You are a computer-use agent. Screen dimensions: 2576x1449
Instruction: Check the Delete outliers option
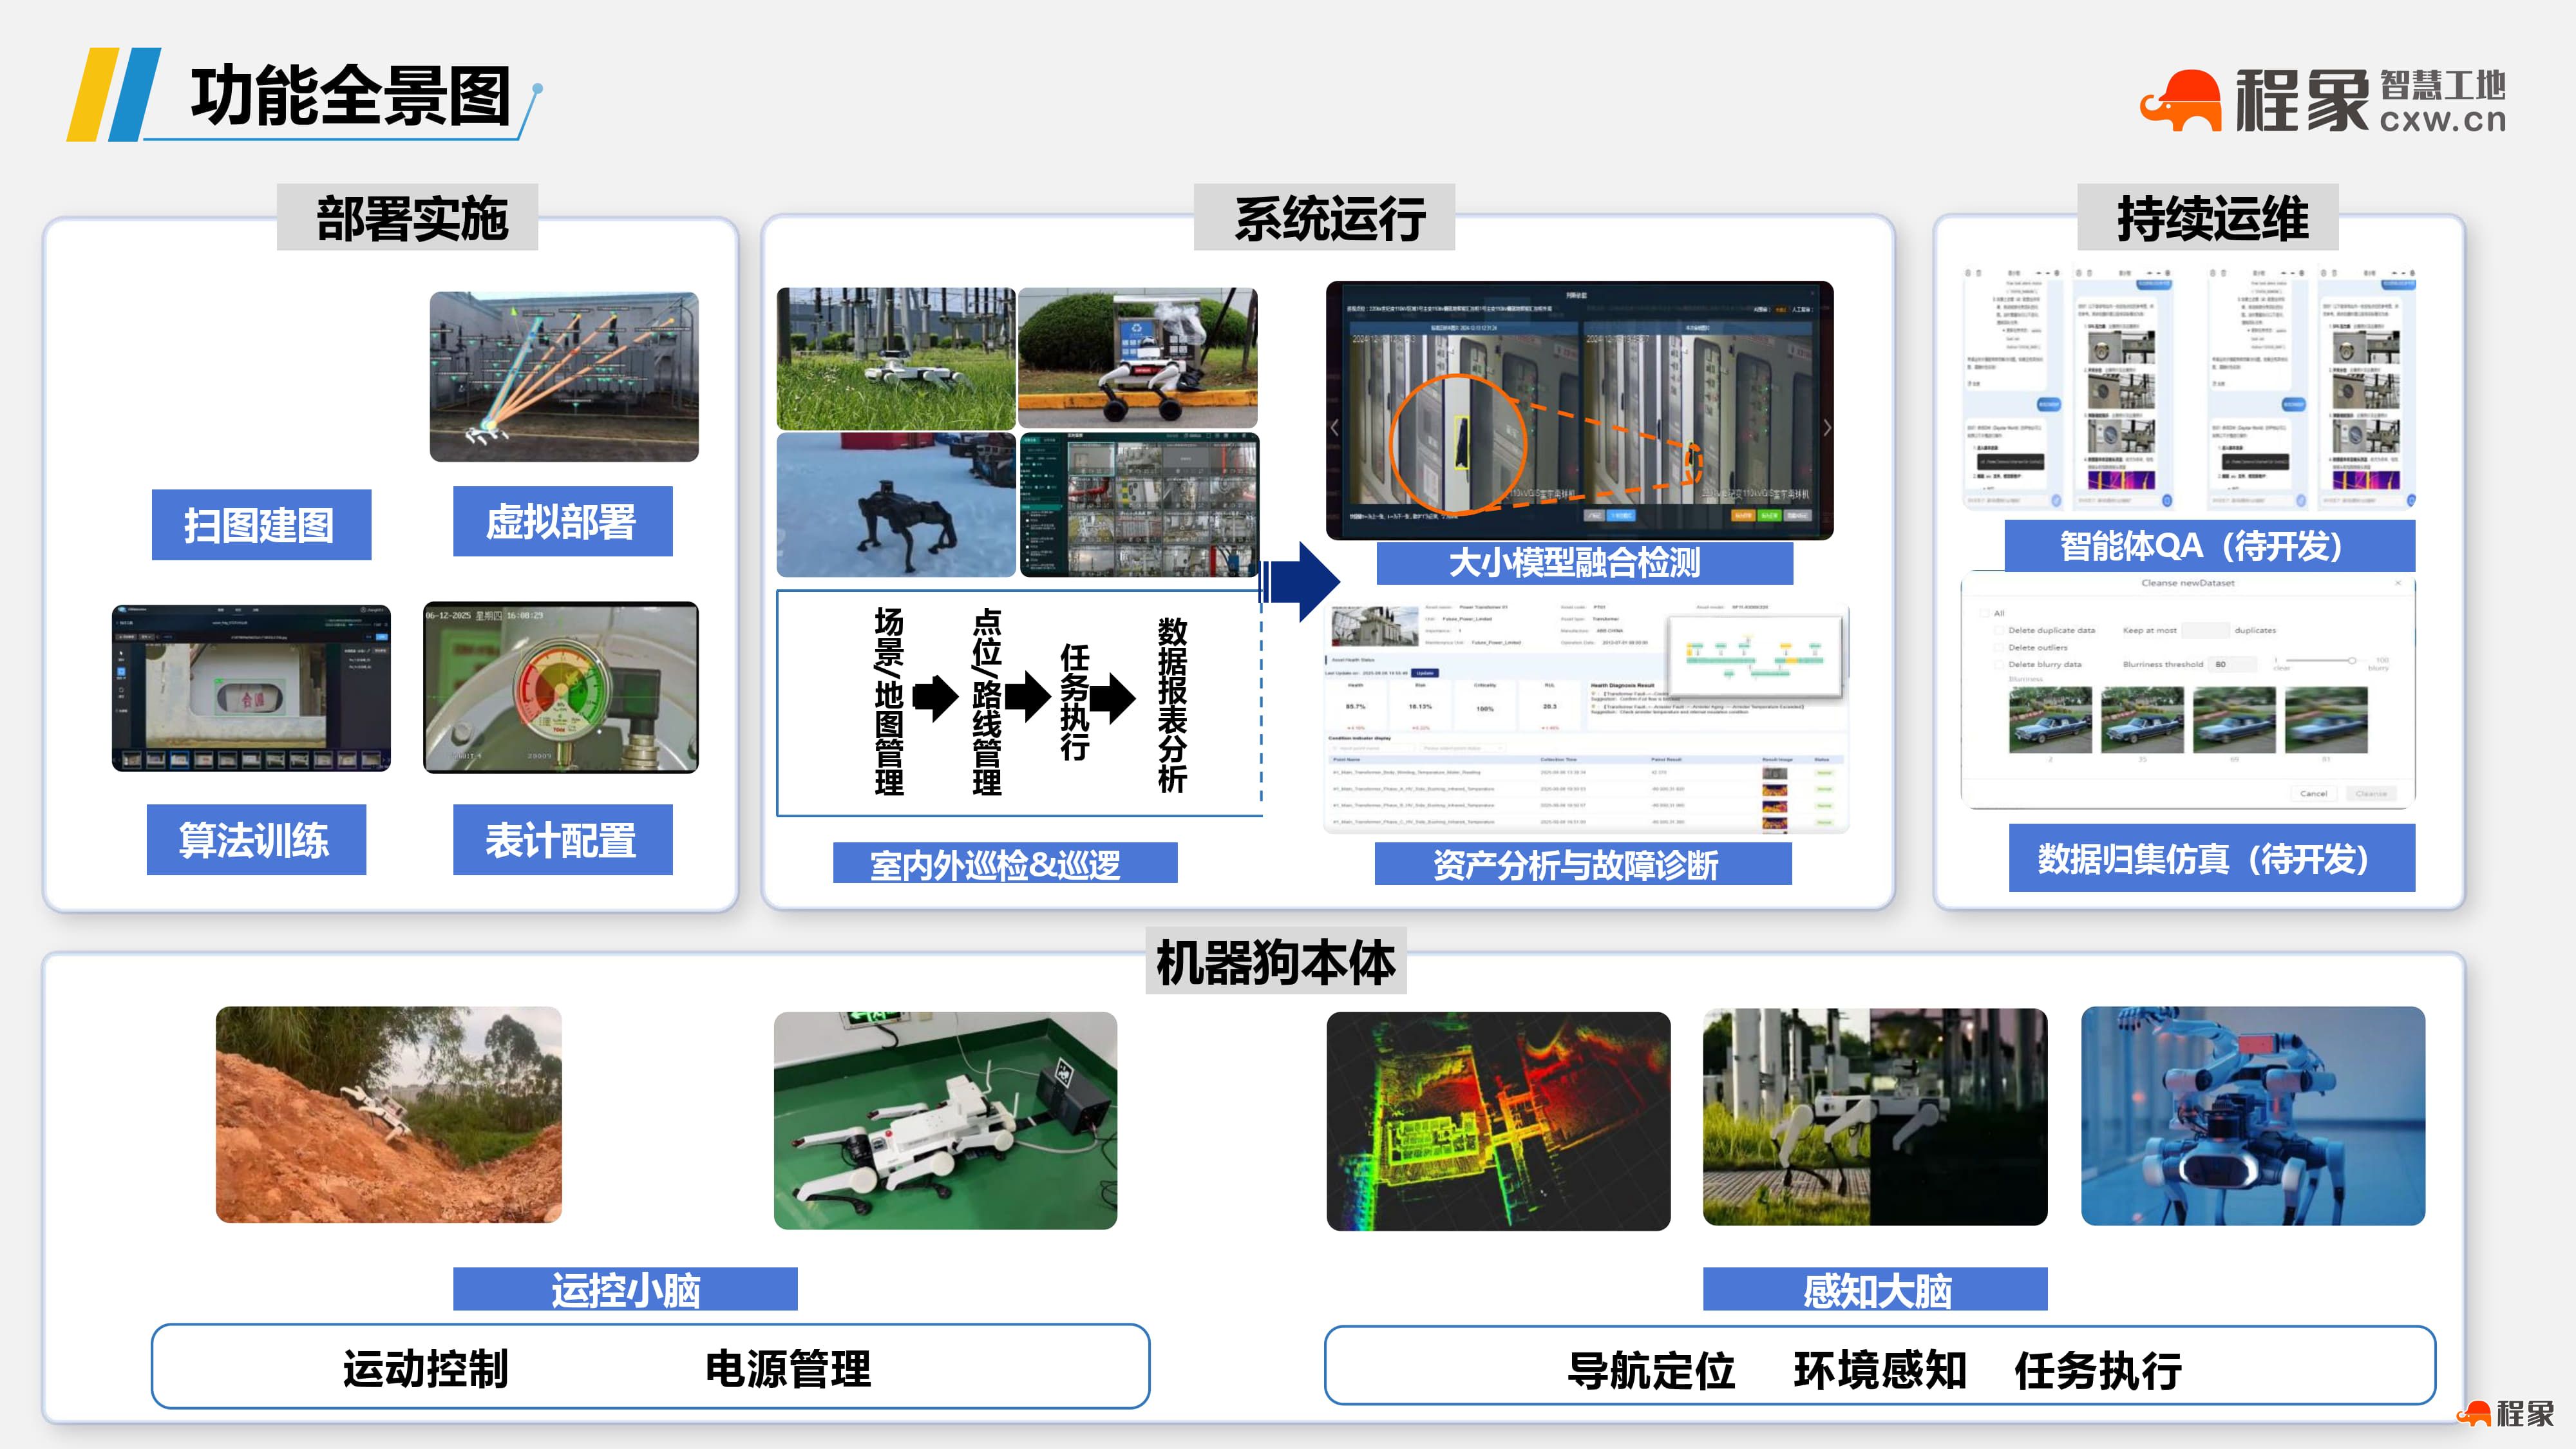(x=1999, y=647)
